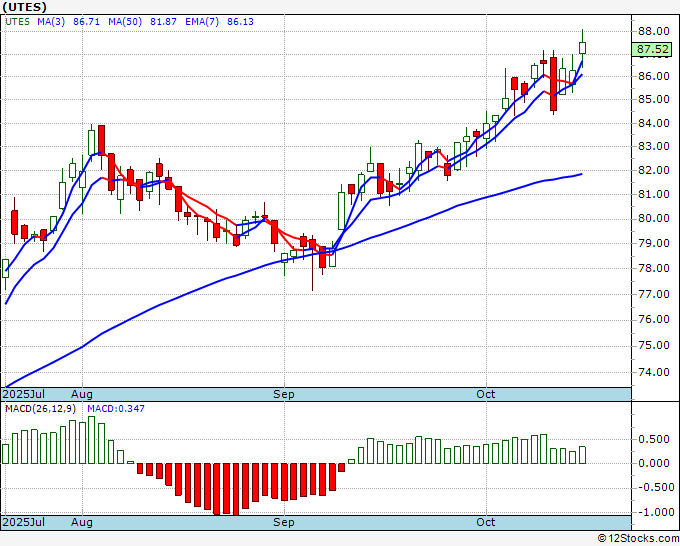Click Oct on the price chart date axis

486,394
